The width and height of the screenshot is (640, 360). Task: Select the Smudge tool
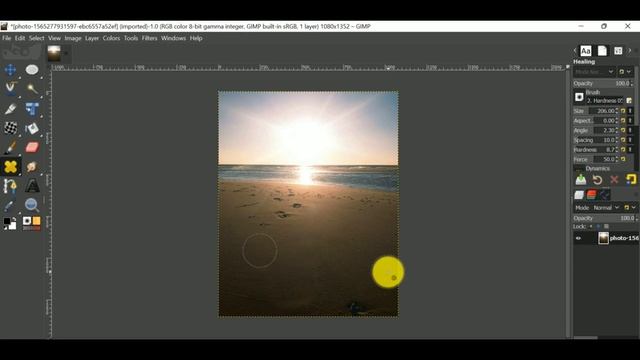point(32,167)
